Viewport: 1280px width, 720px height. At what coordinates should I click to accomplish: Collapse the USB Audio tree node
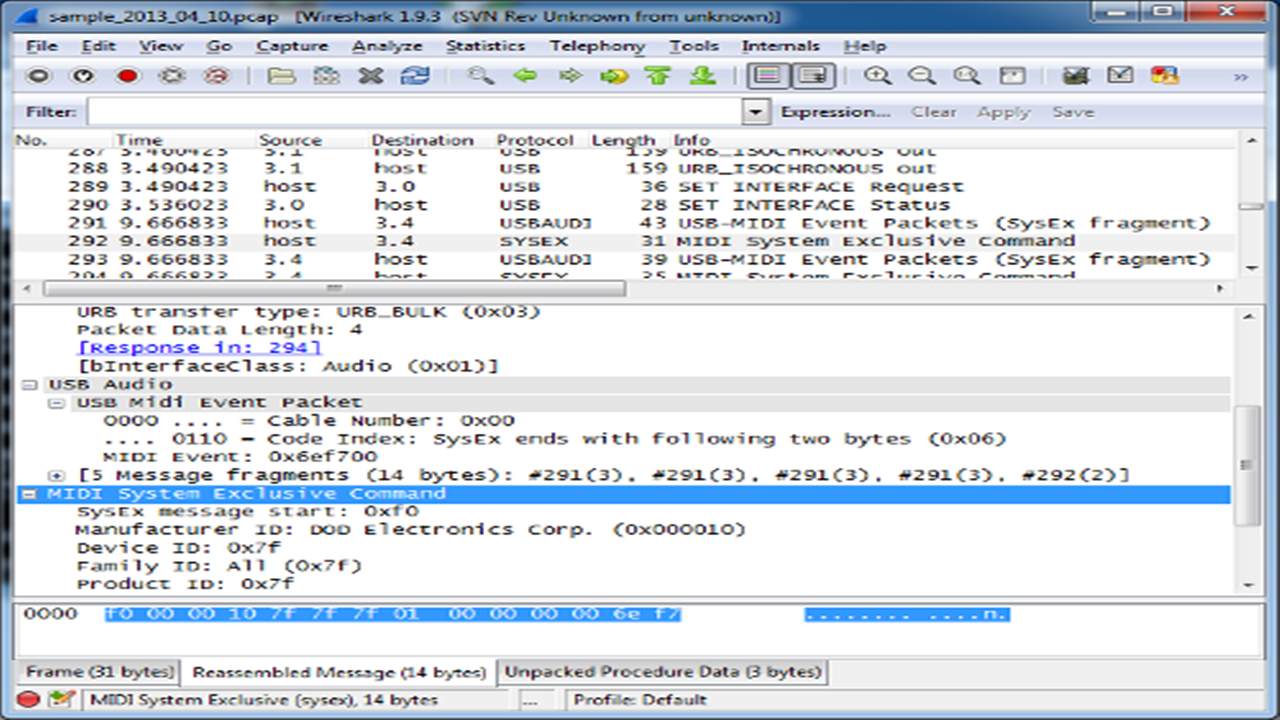pyautogui.click(x=28, y=385)
